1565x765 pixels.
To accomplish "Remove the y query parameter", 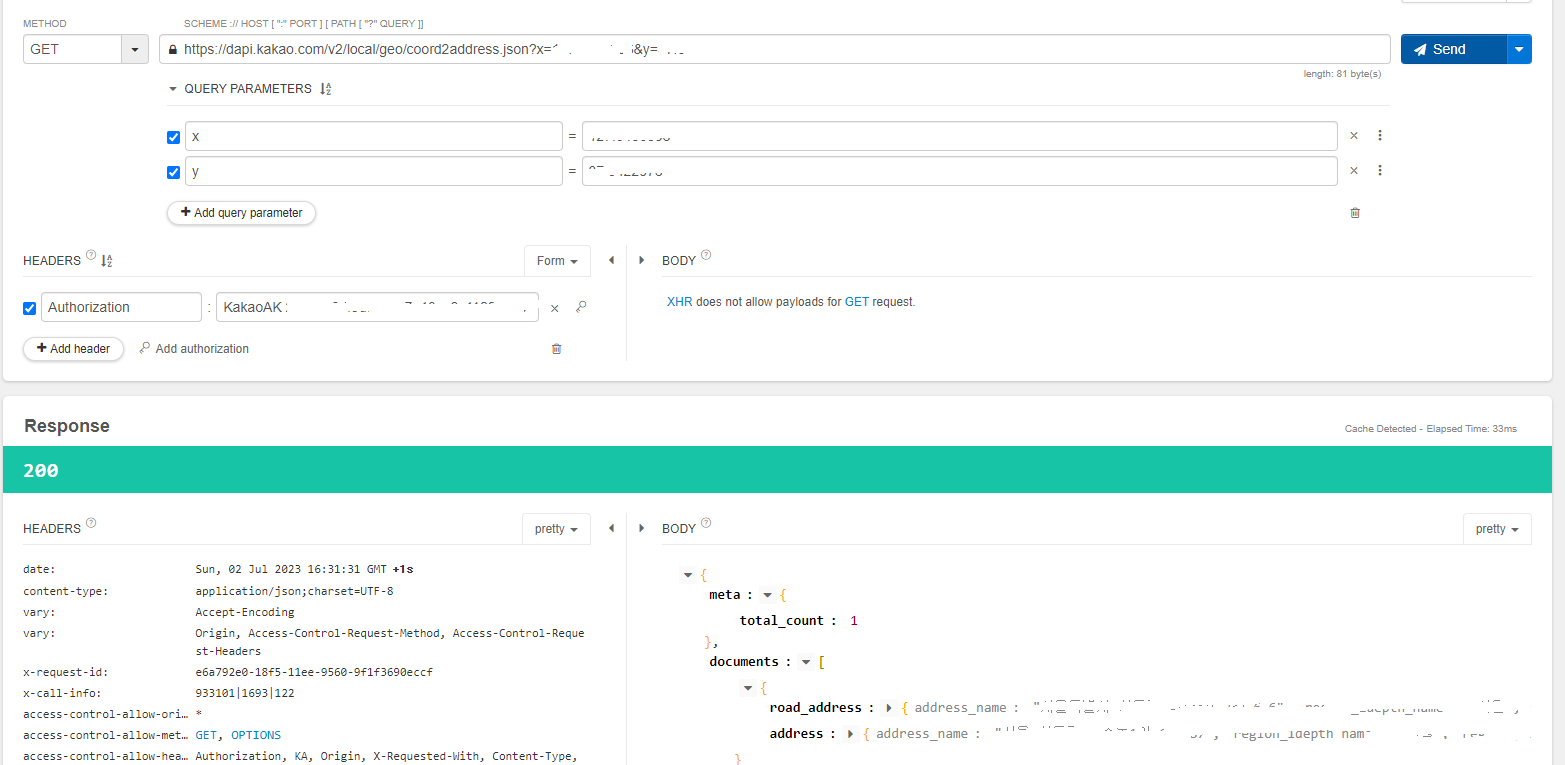I will [1354, 171].
